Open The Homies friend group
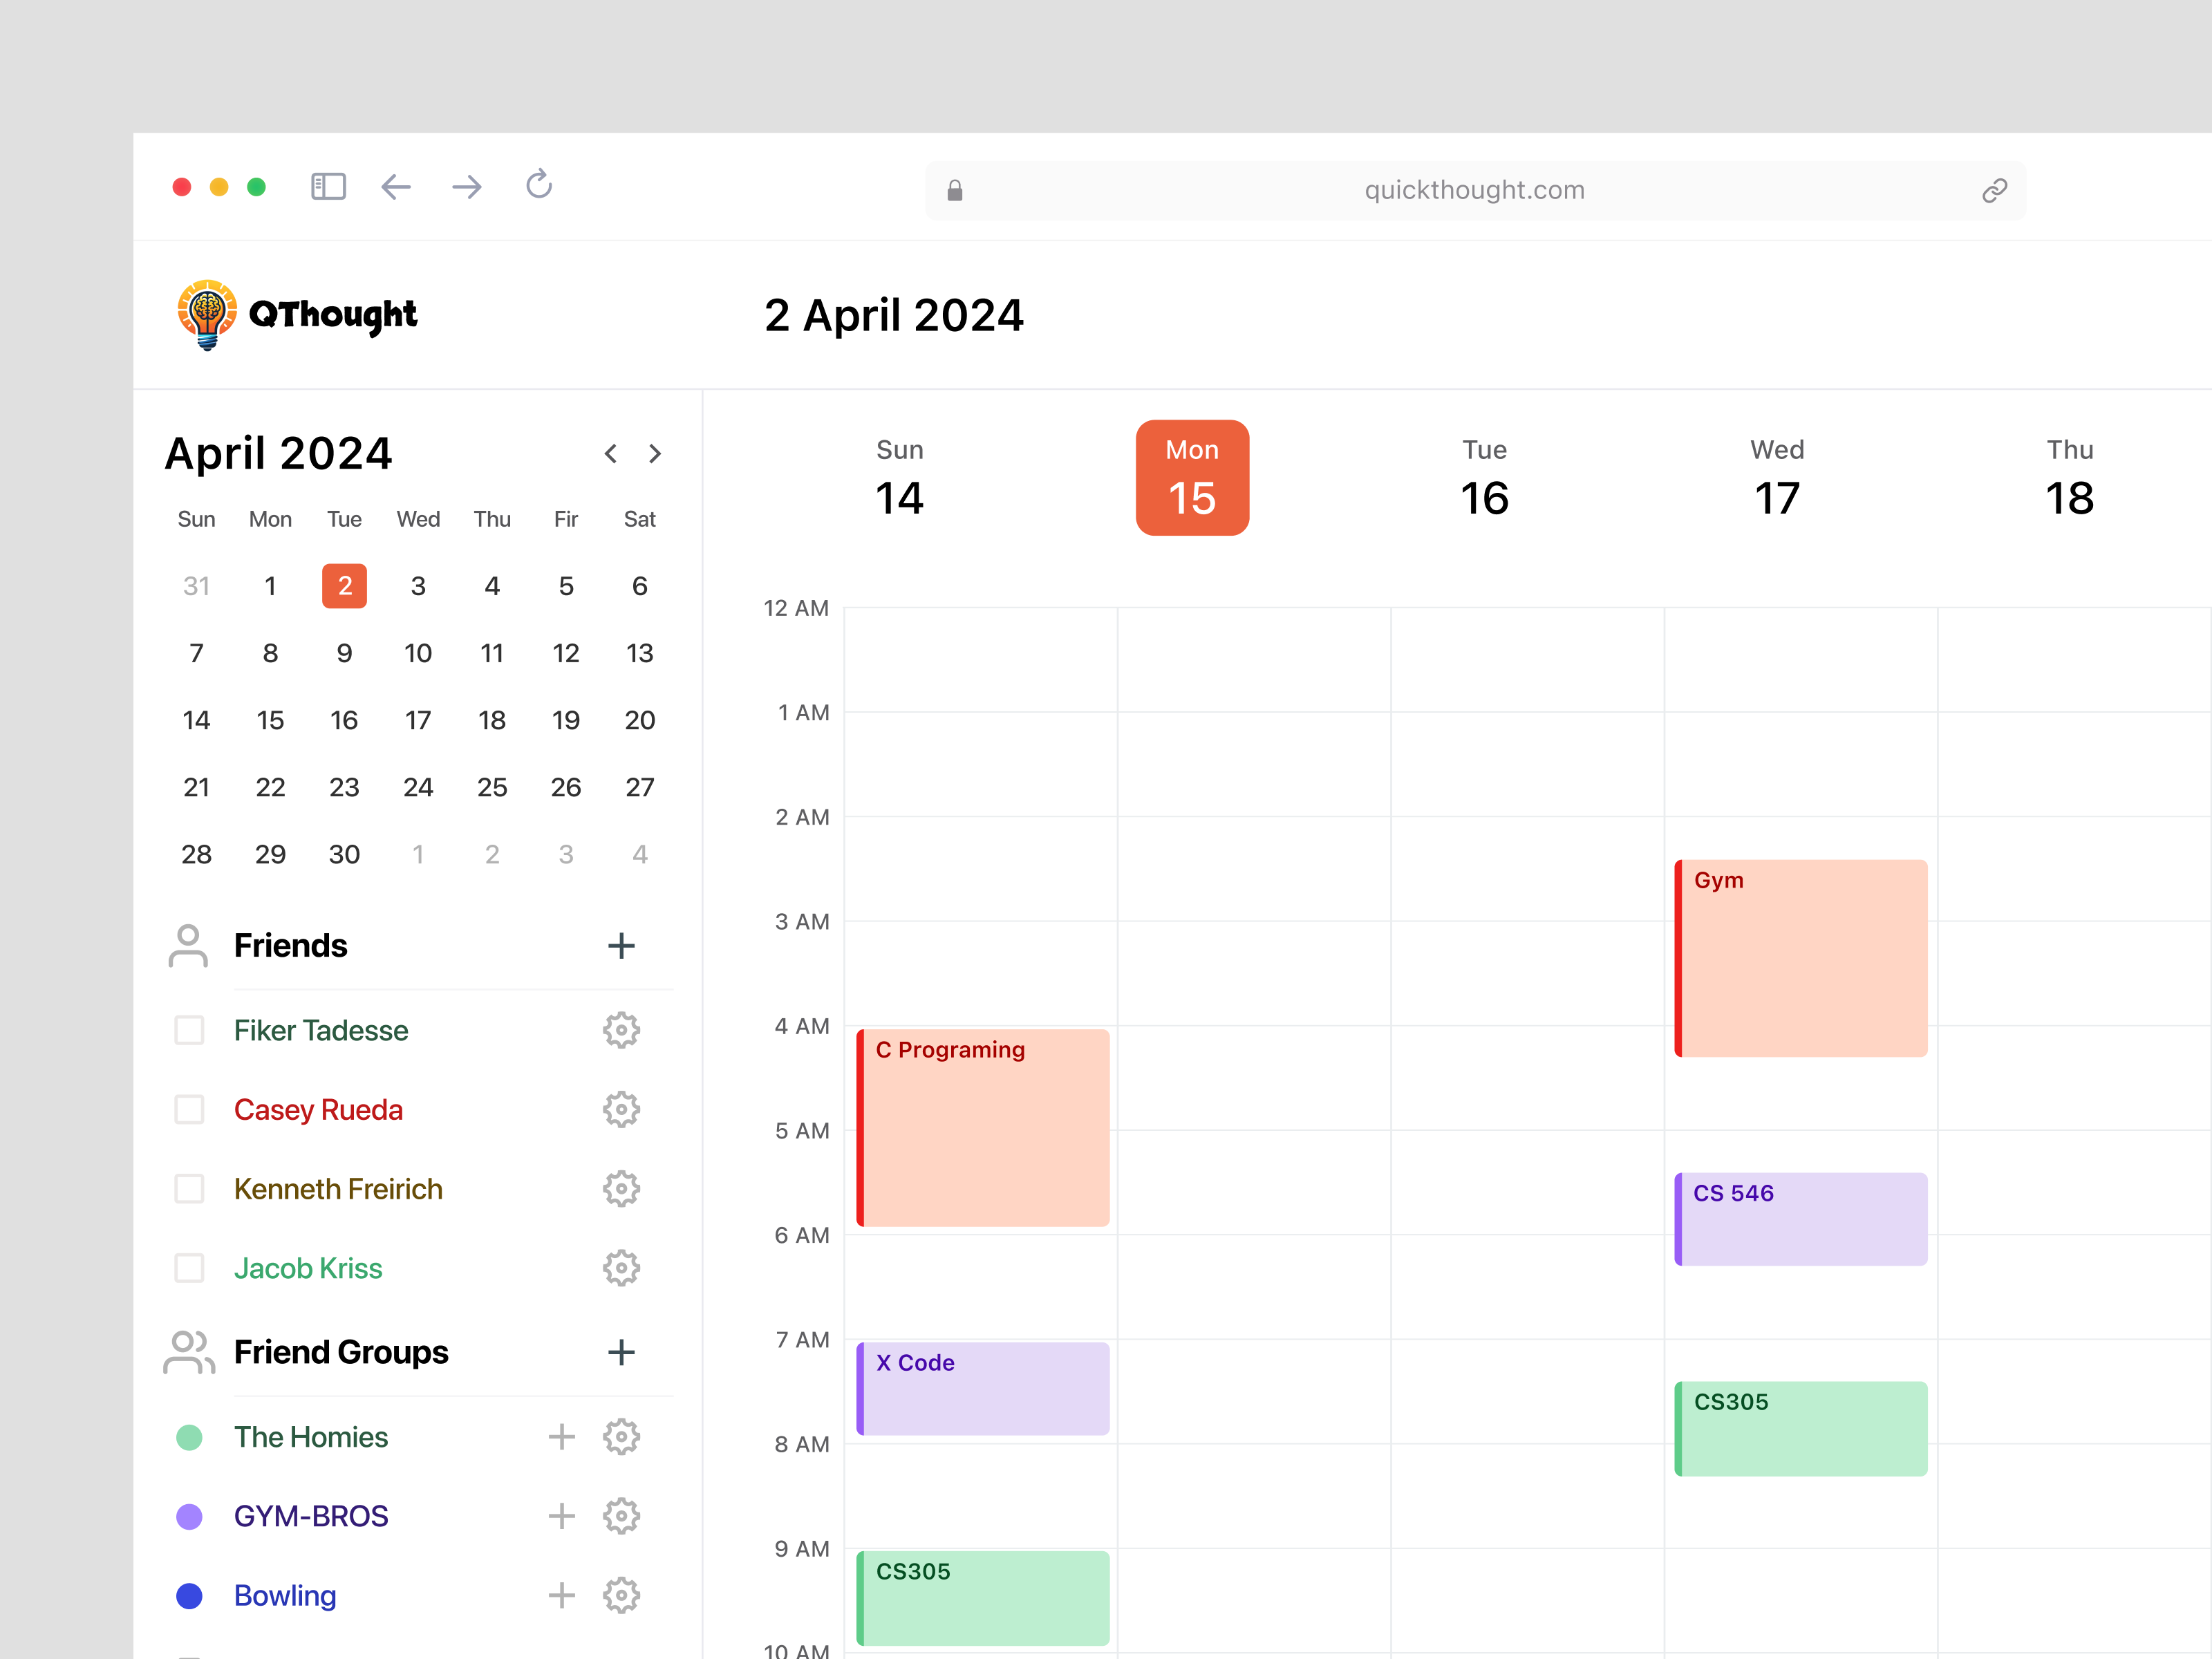Screen dimensions: 2212x1659 coord(311,1437)
